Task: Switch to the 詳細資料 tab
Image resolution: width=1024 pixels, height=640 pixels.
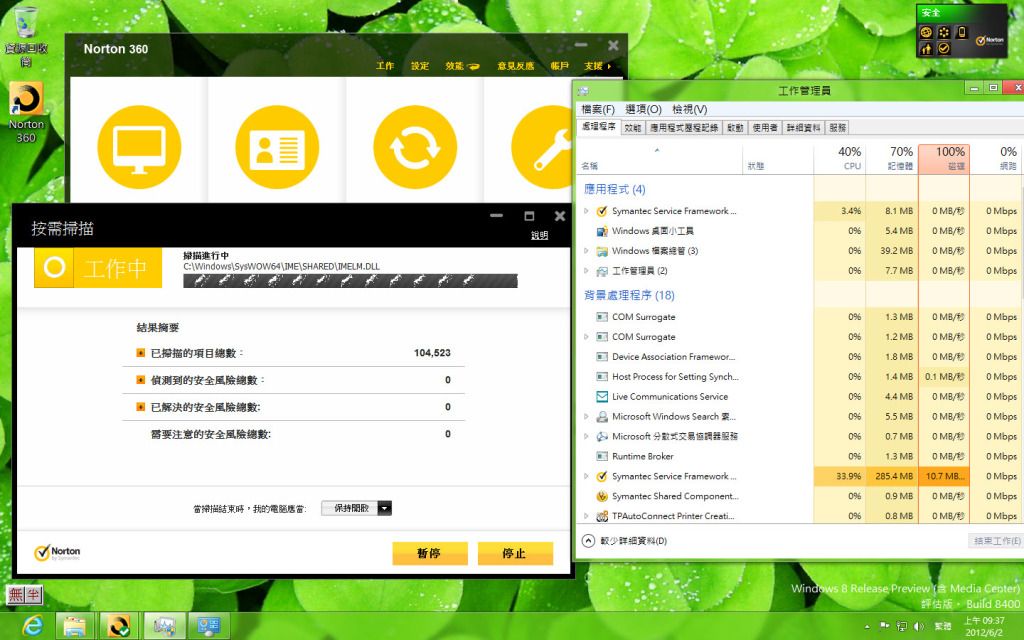Action: [803, 128]
